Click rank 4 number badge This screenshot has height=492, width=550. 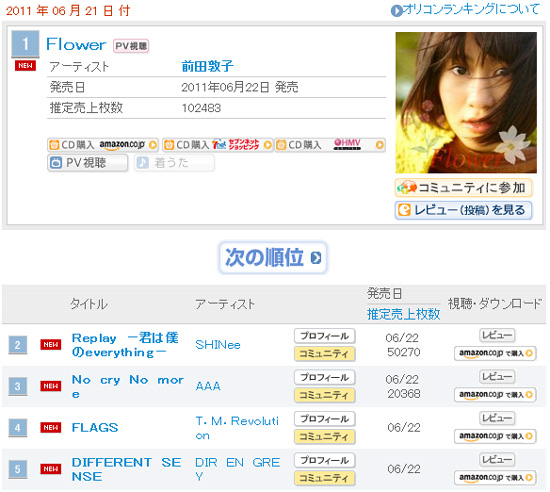[x=18, y=428]
